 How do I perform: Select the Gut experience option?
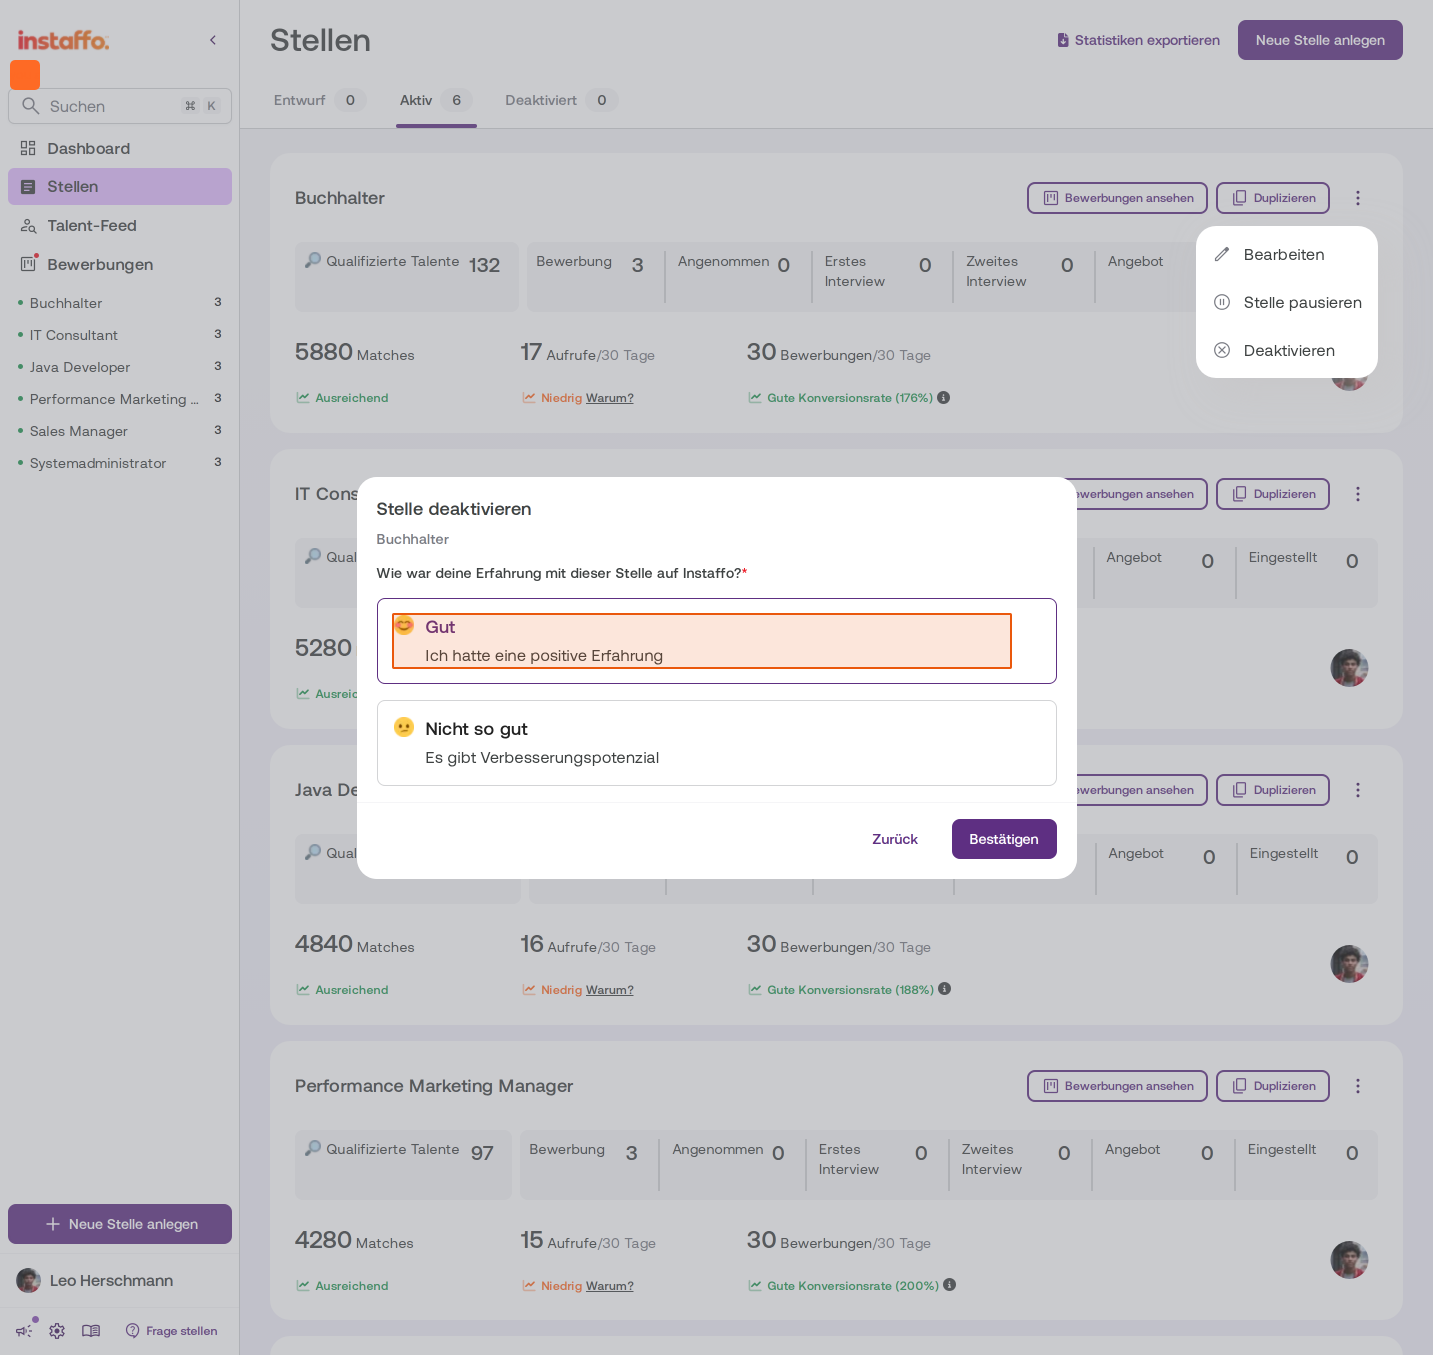716,641
